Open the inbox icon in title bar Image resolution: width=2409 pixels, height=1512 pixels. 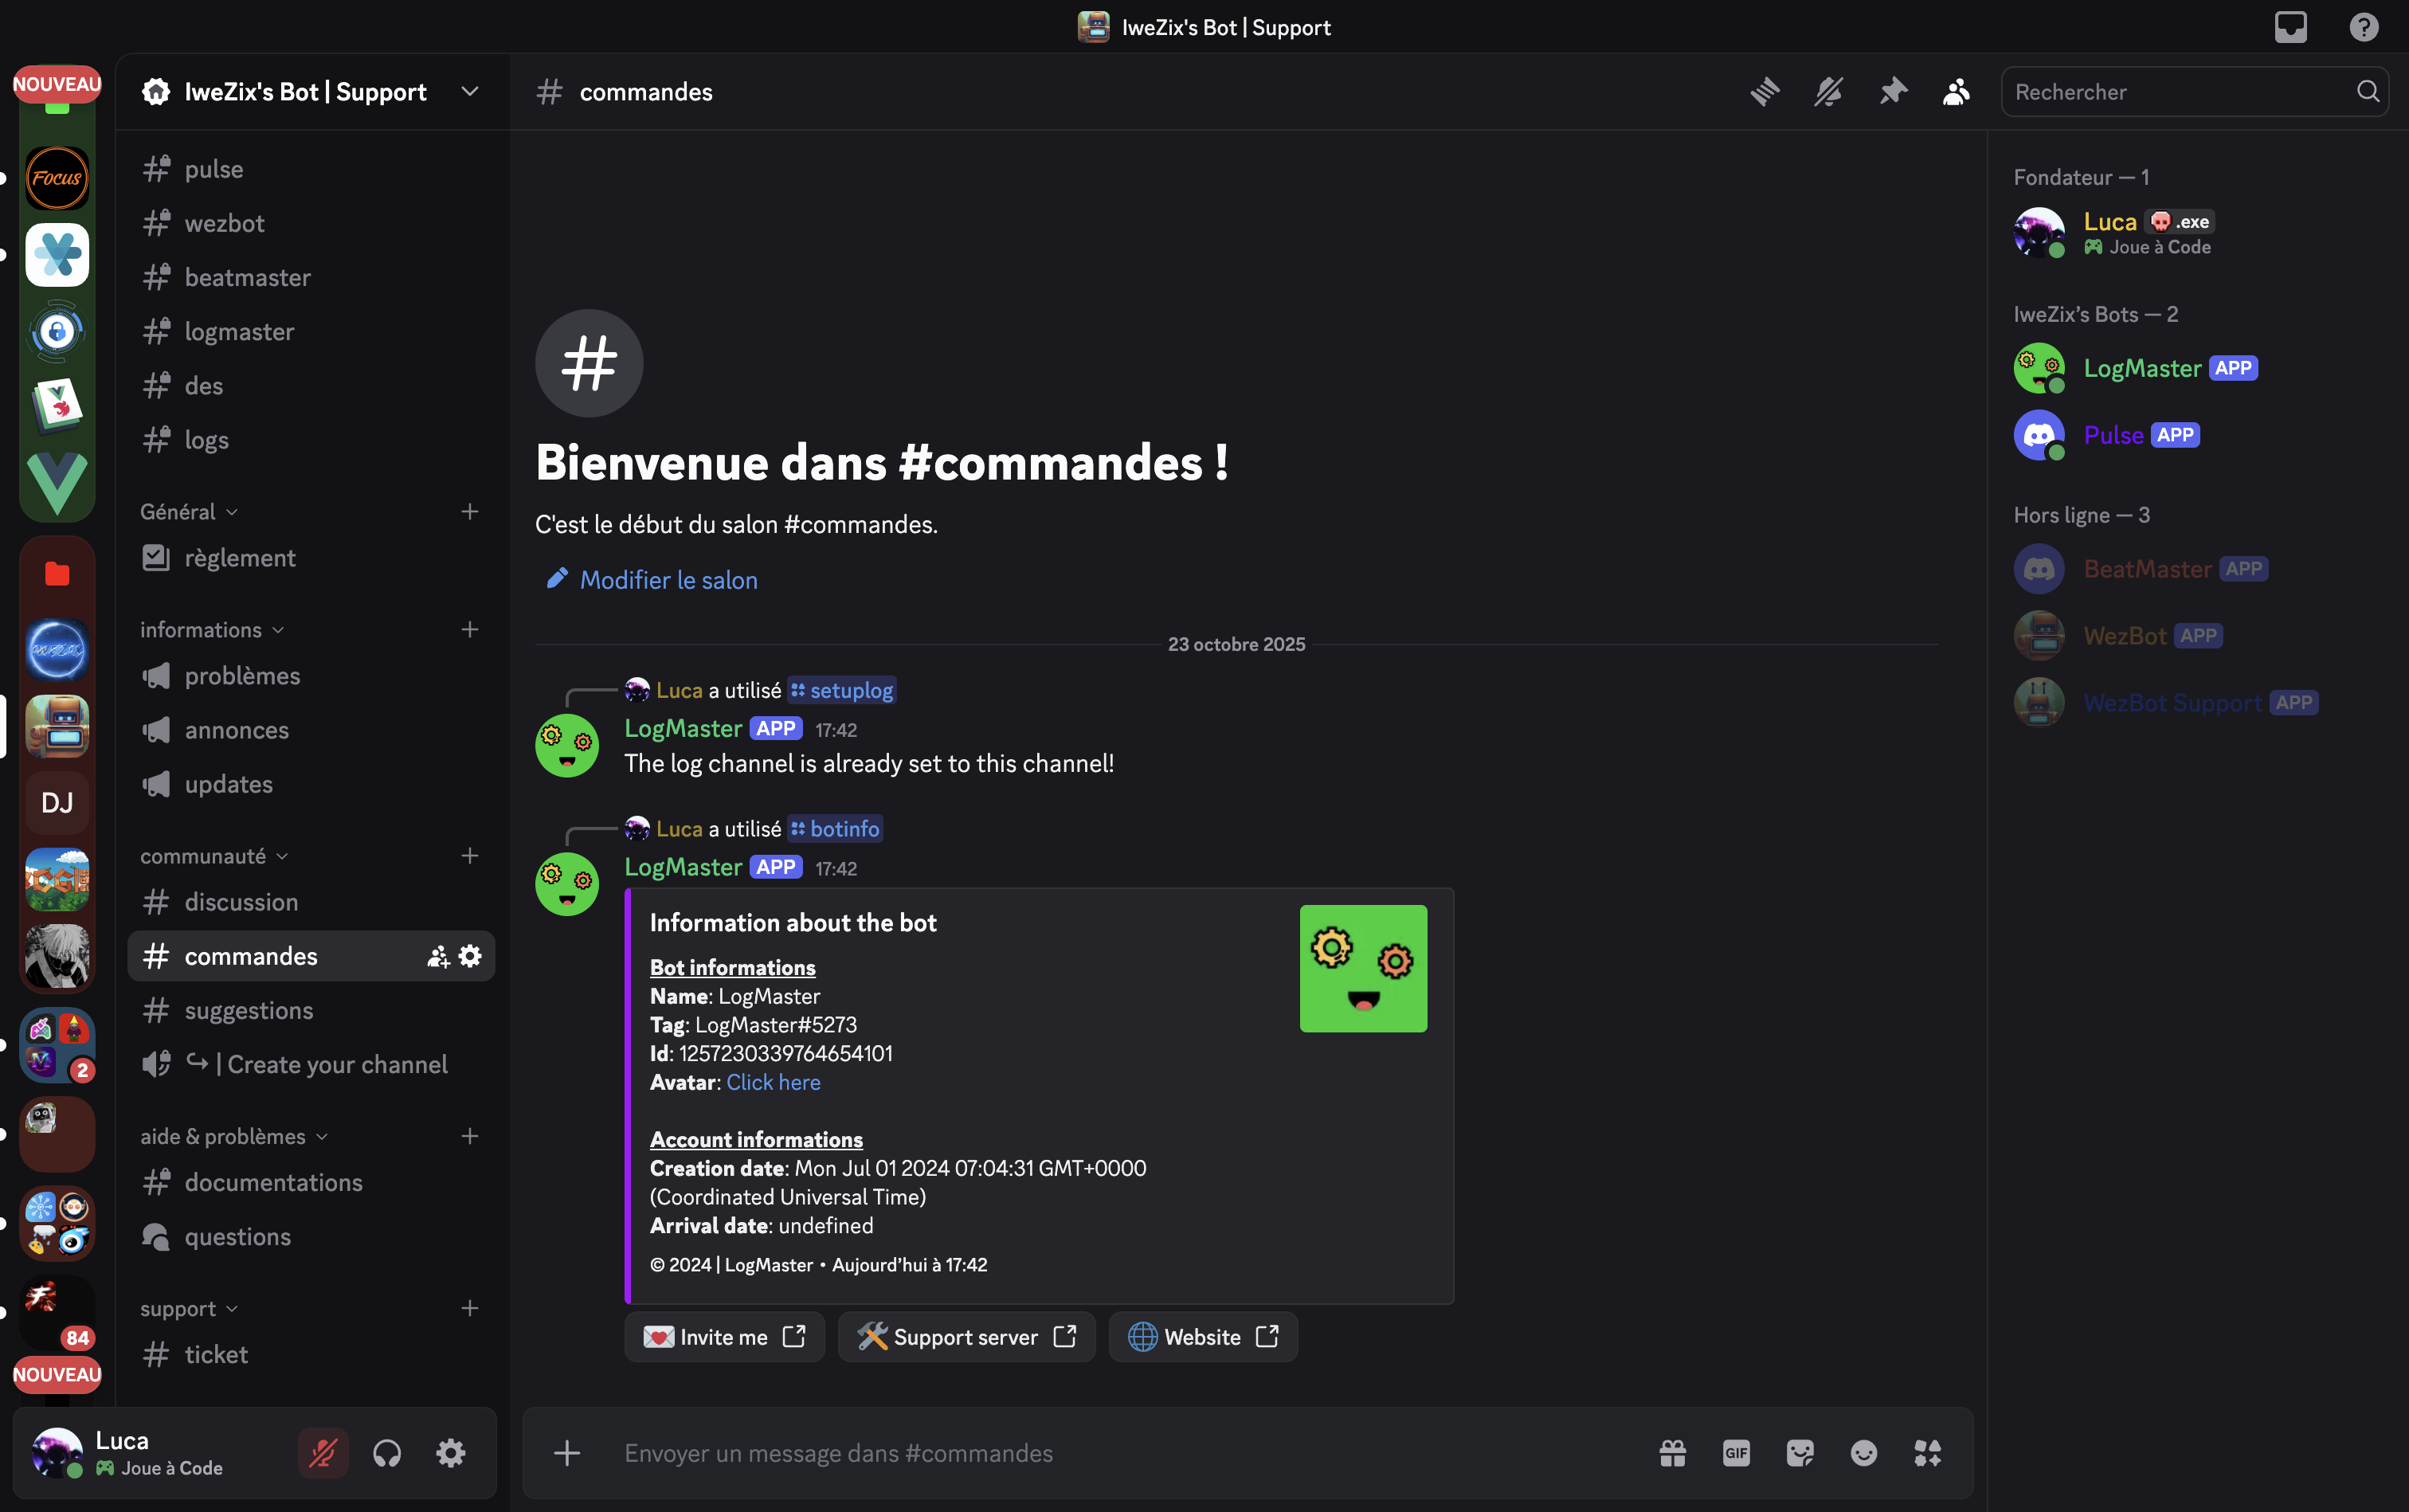click(2290, 27)
